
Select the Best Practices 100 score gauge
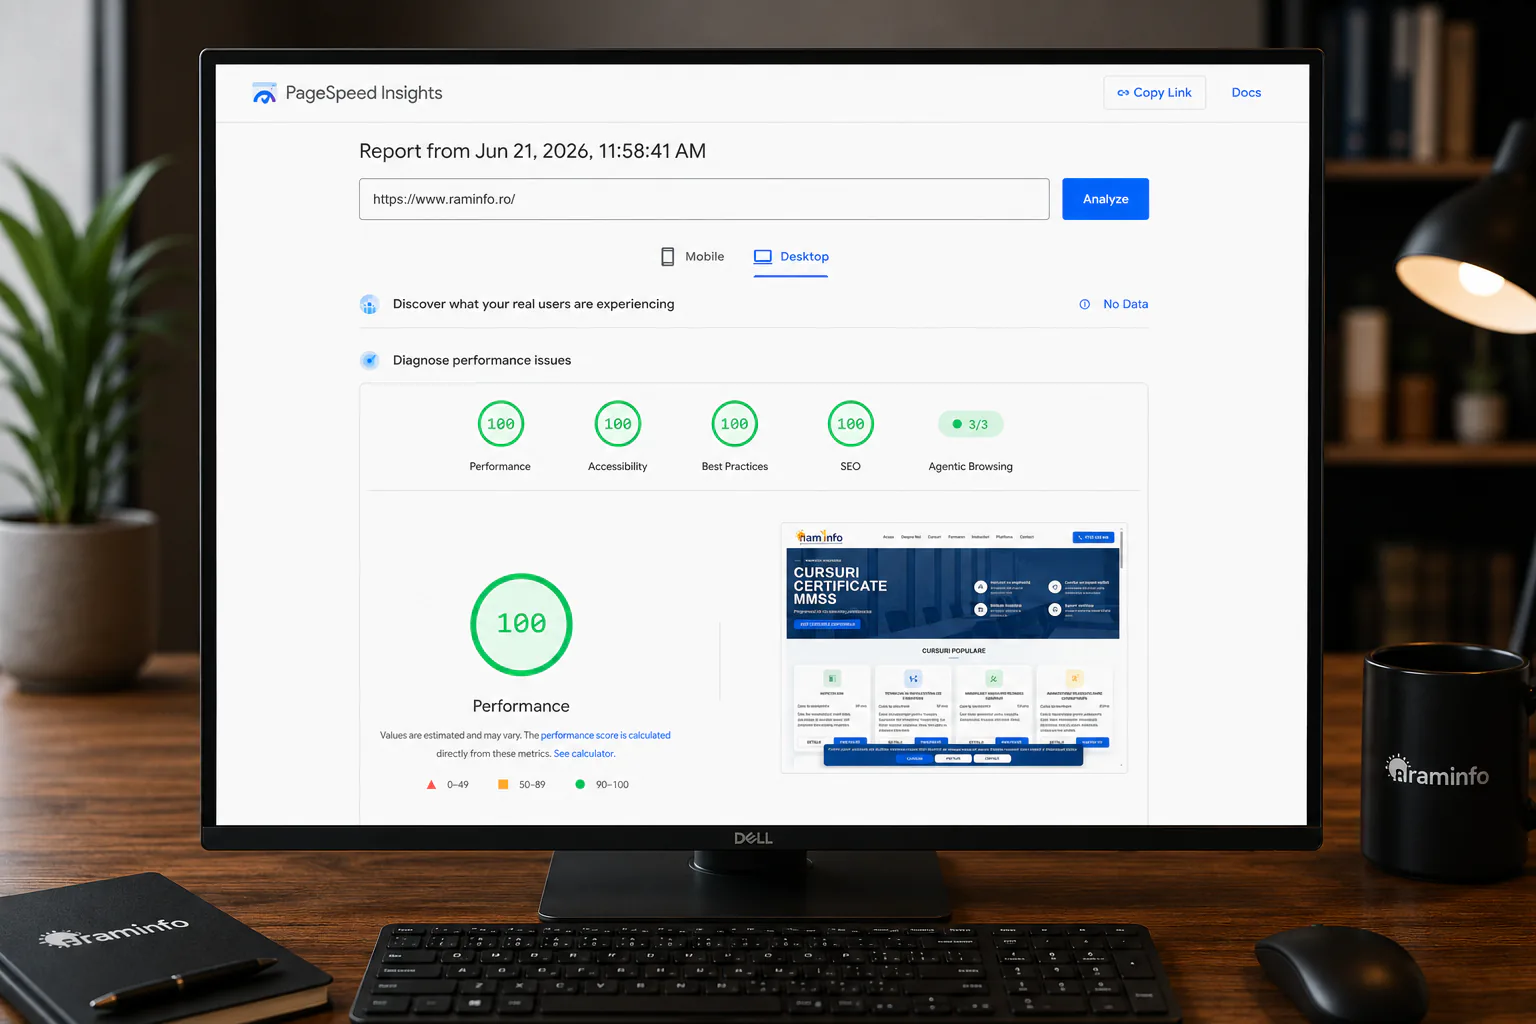(735, 424)
